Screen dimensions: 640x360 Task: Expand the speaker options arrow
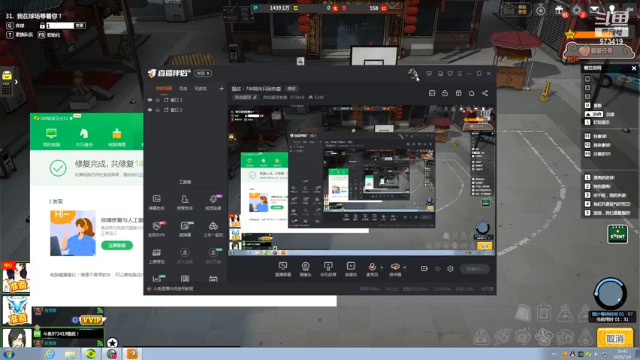point(404,268)
